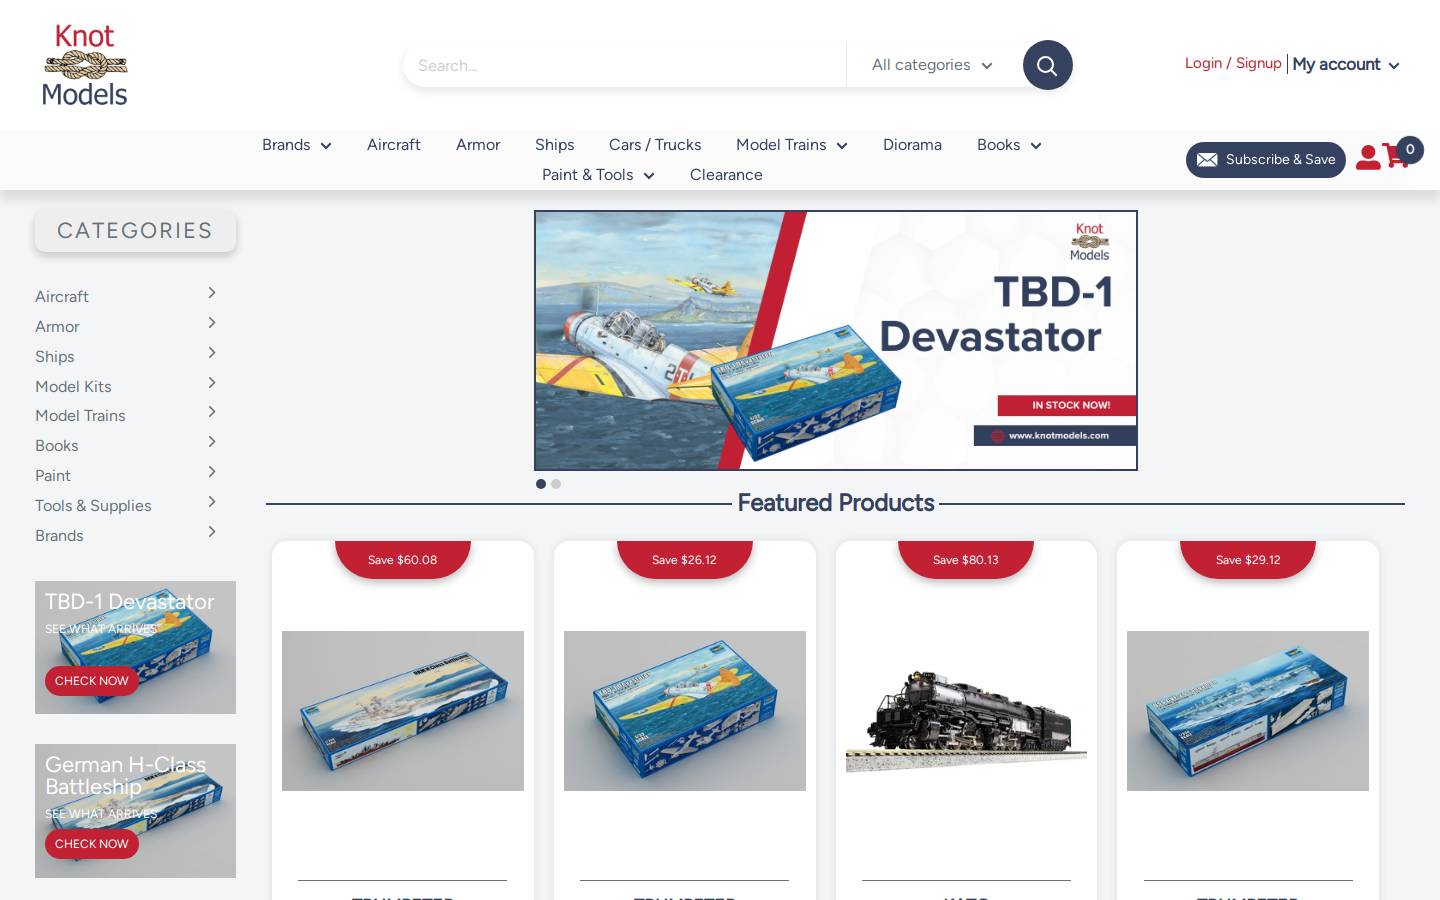Expand the sidebar Model Trains category arrow
This screenshot has height=900, width=1440.
click(x=212, y=412)
